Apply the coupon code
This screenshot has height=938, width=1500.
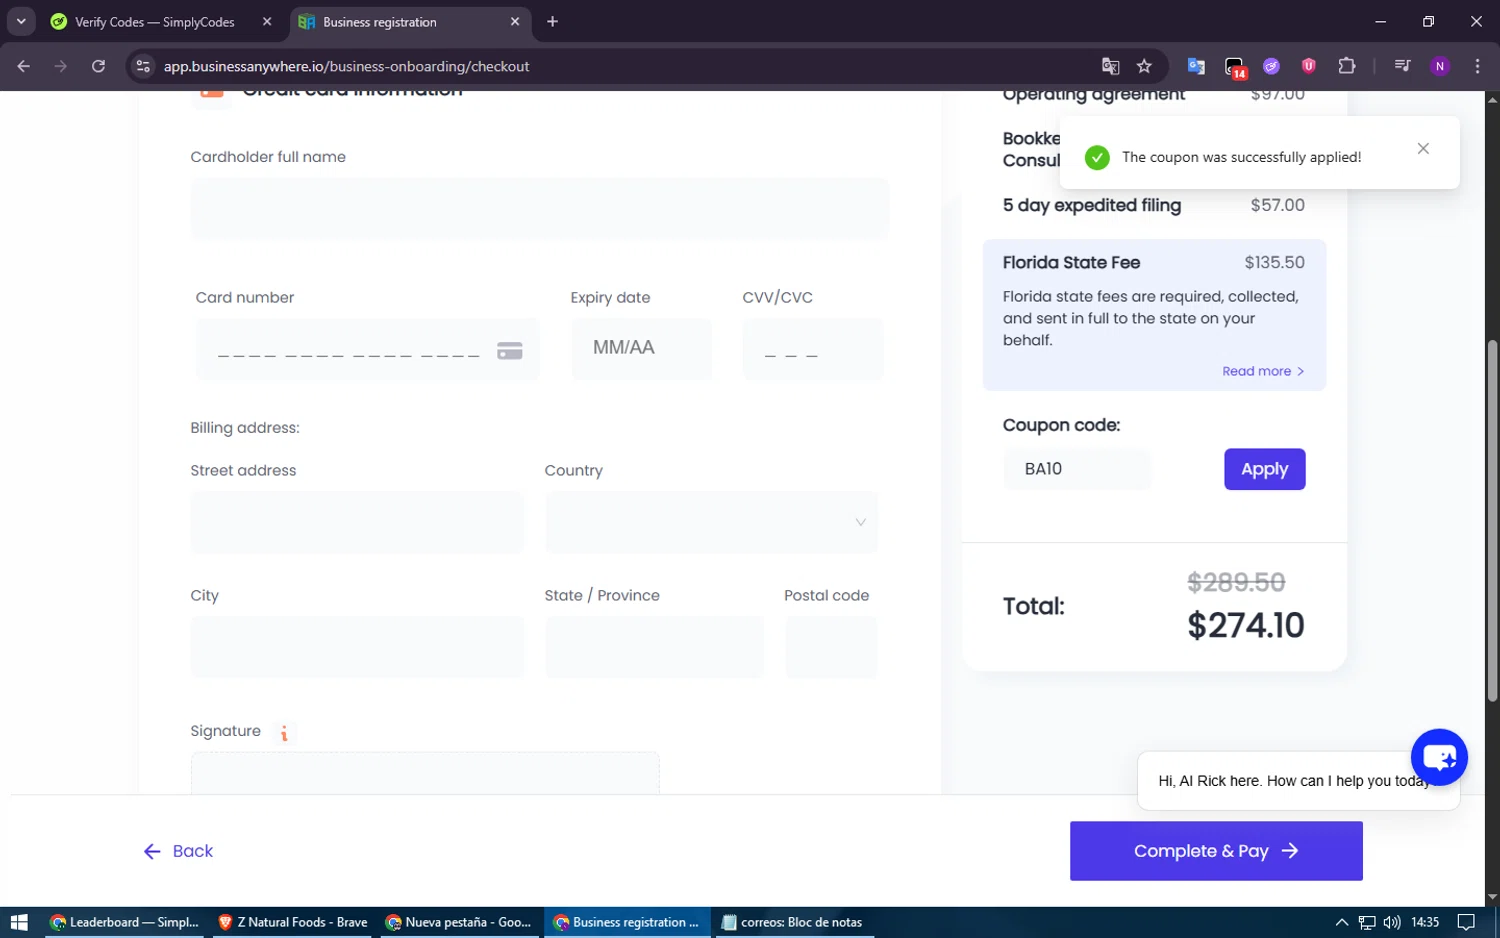pyautogui.click(x=1264, y=469)
